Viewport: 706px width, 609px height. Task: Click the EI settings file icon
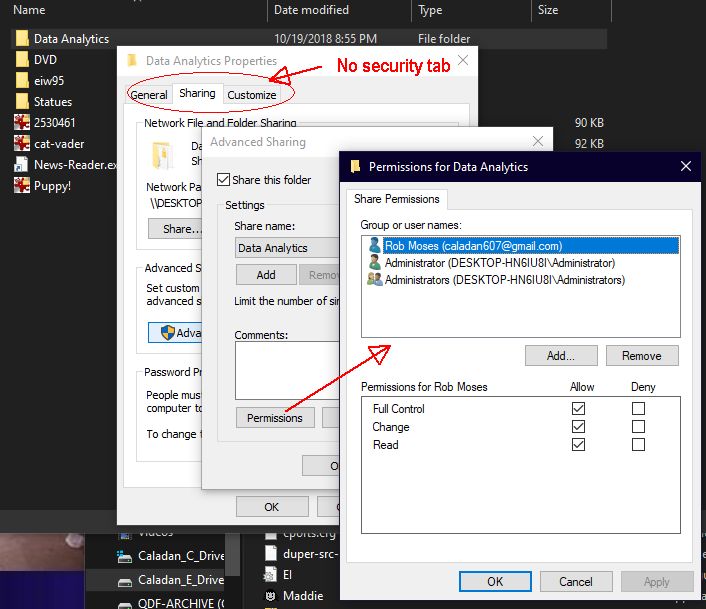(x=270, y=575)
